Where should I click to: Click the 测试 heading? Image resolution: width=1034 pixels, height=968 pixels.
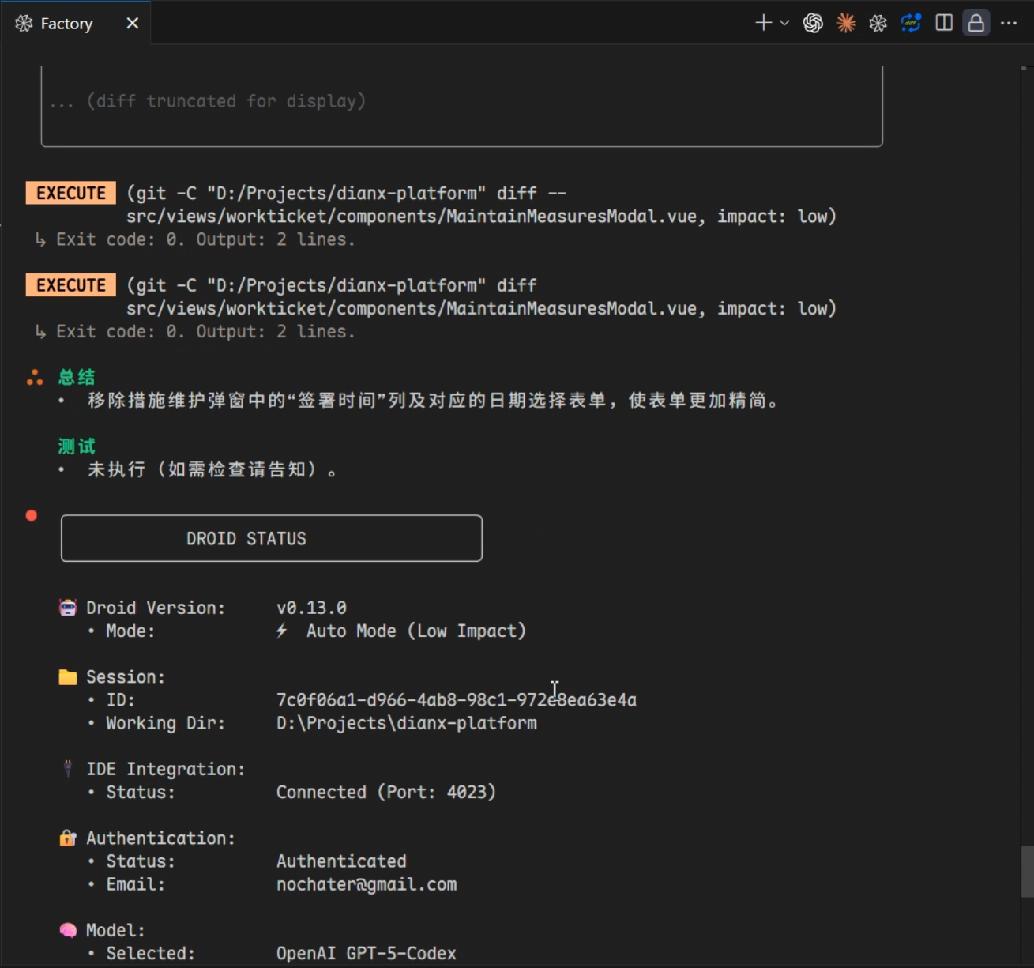click(x=76, y=446)
